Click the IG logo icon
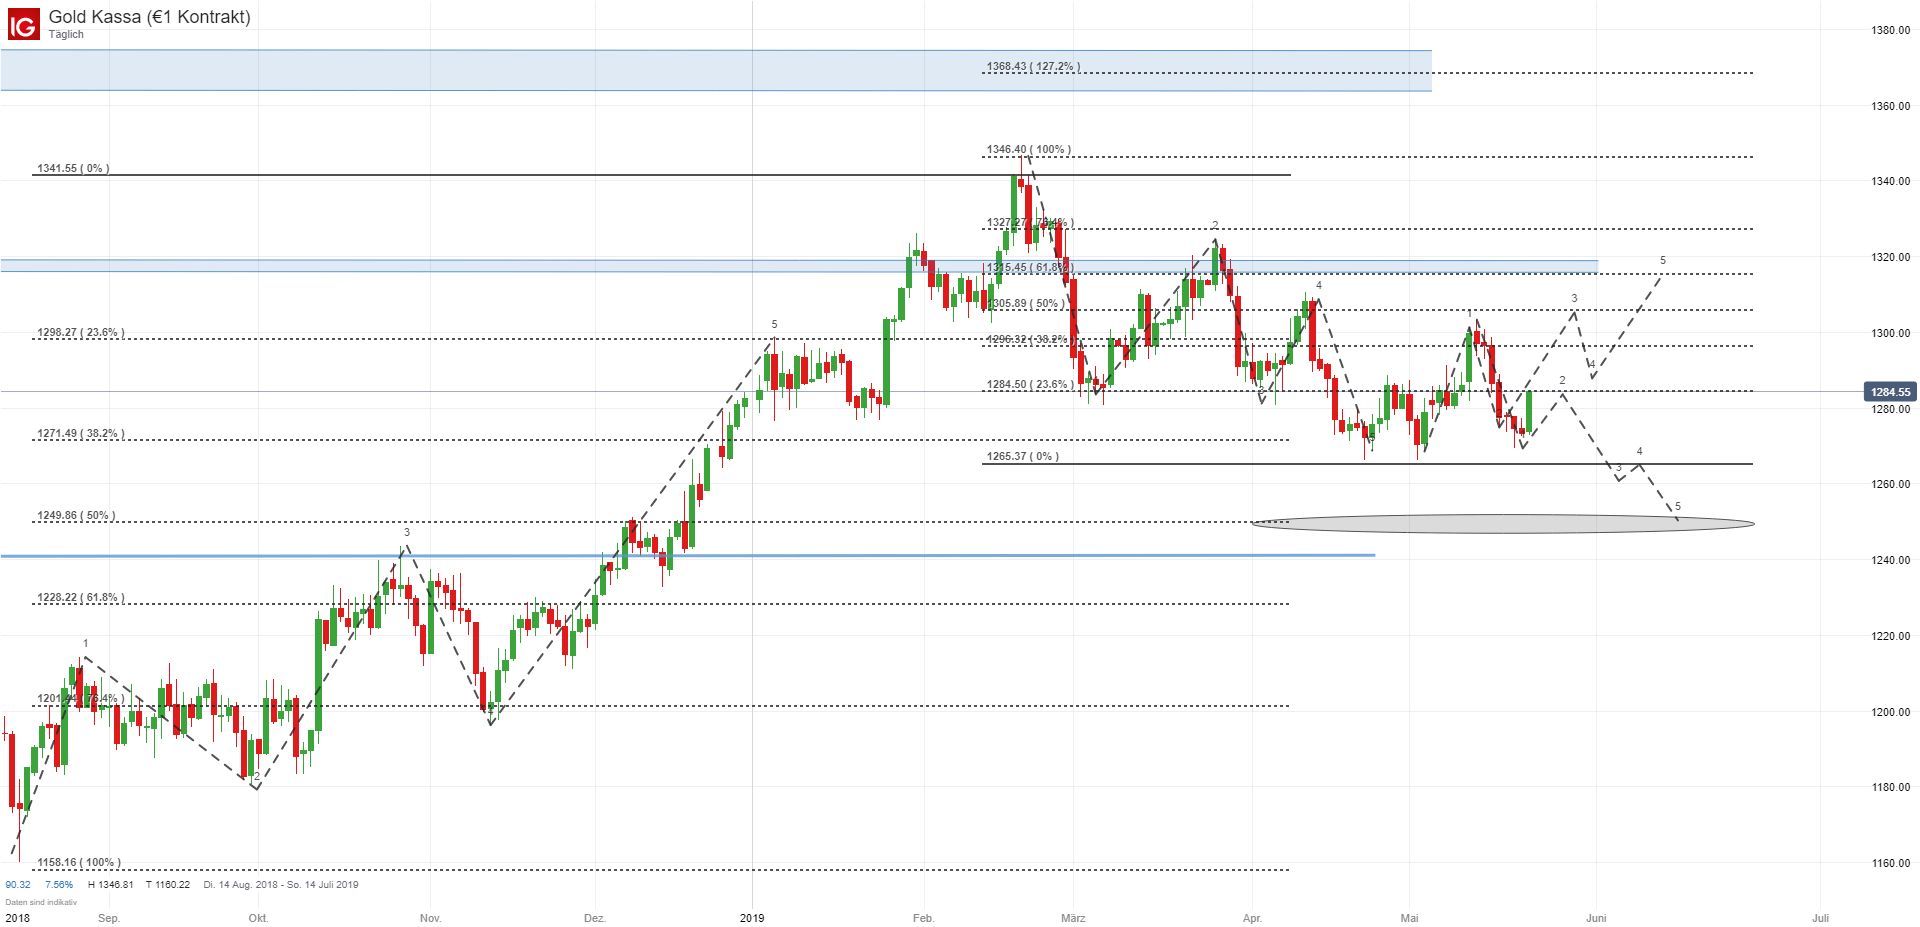Screen dimensions: 1920x927 click(23, 24)
